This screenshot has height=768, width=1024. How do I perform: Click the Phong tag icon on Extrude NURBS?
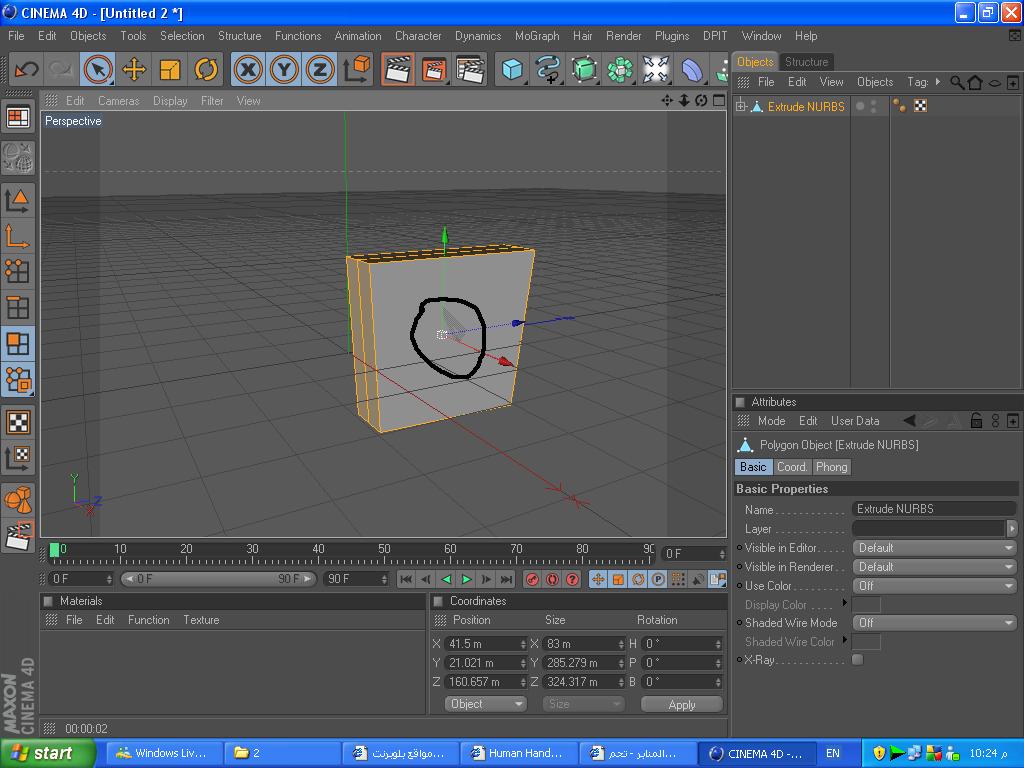point(899,106)
